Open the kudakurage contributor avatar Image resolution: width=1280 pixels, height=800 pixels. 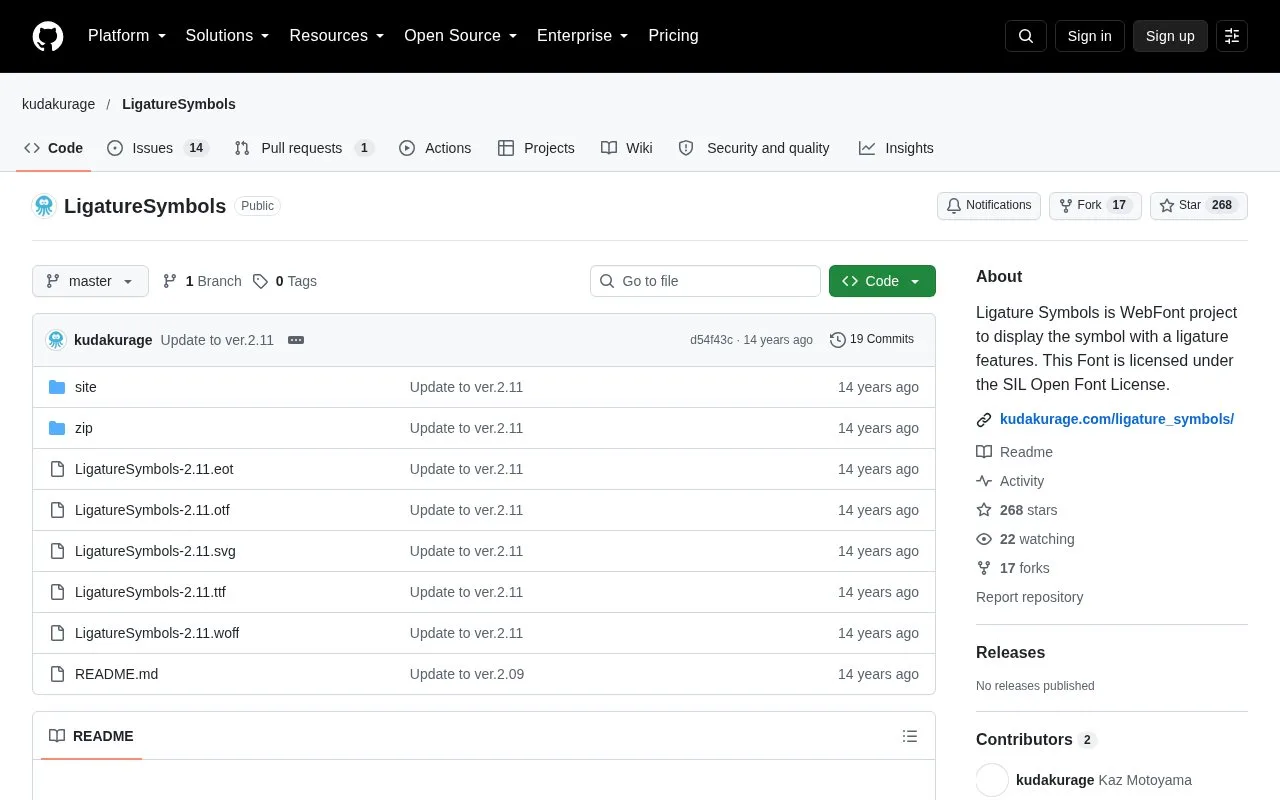pos(992,780)
